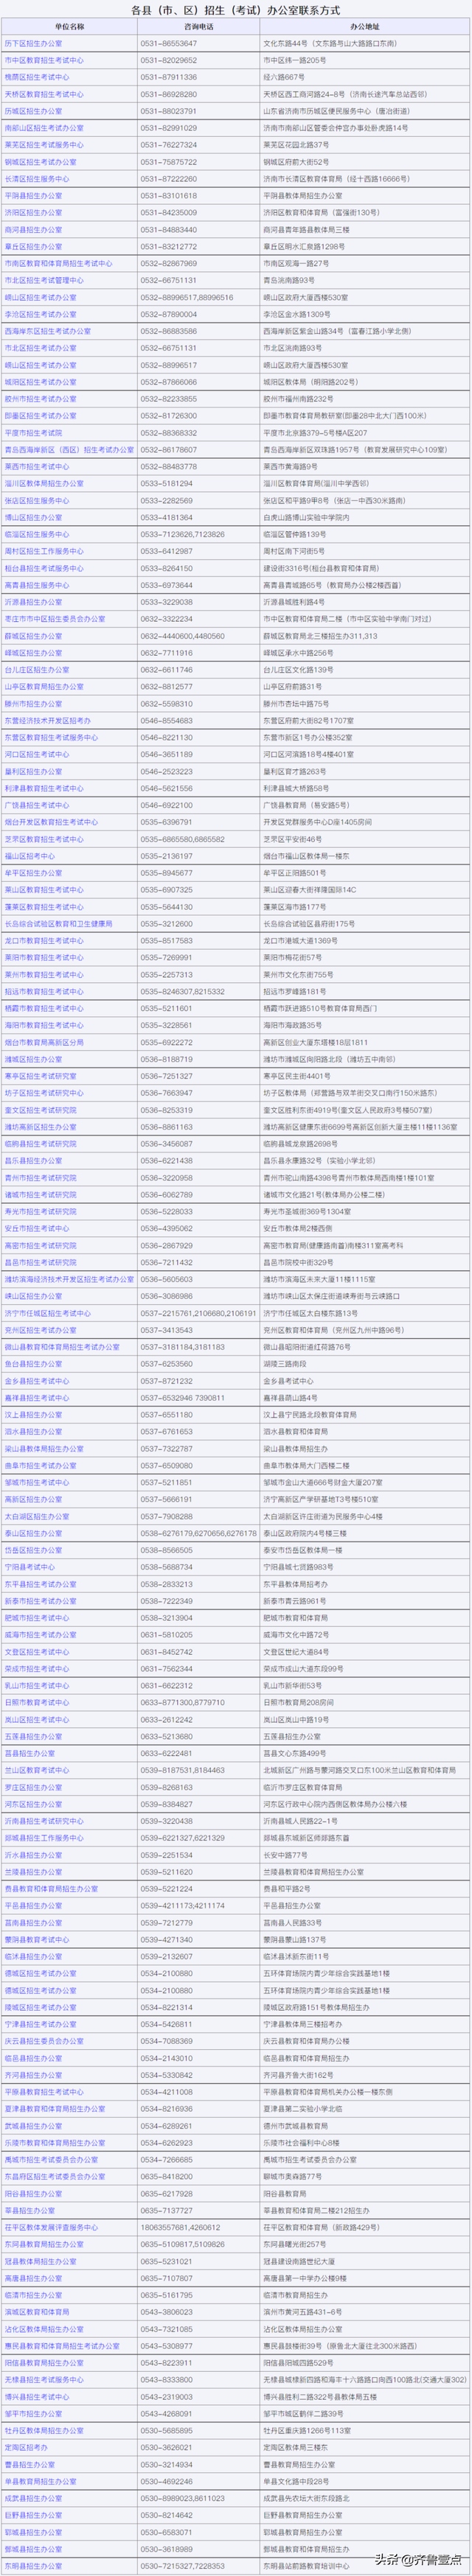Select phone number 0539-8268163
472x2576 pixels.
coord(167,1787)
